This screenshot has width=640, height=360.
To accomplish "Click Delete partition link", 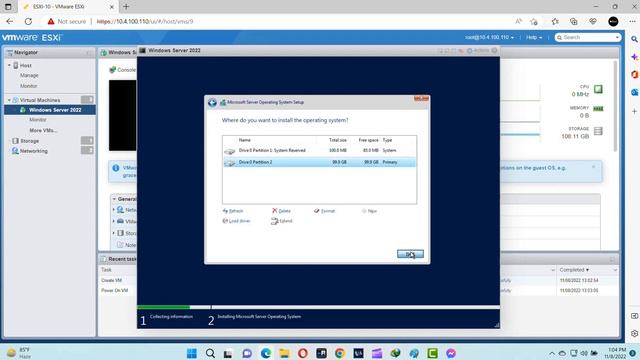I will (281, 211).
